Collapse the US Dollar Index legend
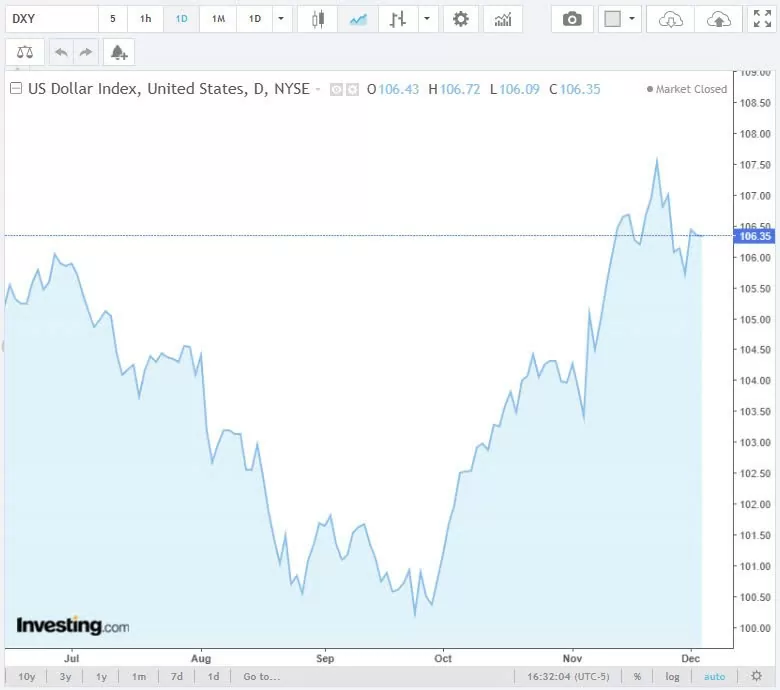This screenshot has height=690, width=780. pyautogui.click(x=16, y=89)
